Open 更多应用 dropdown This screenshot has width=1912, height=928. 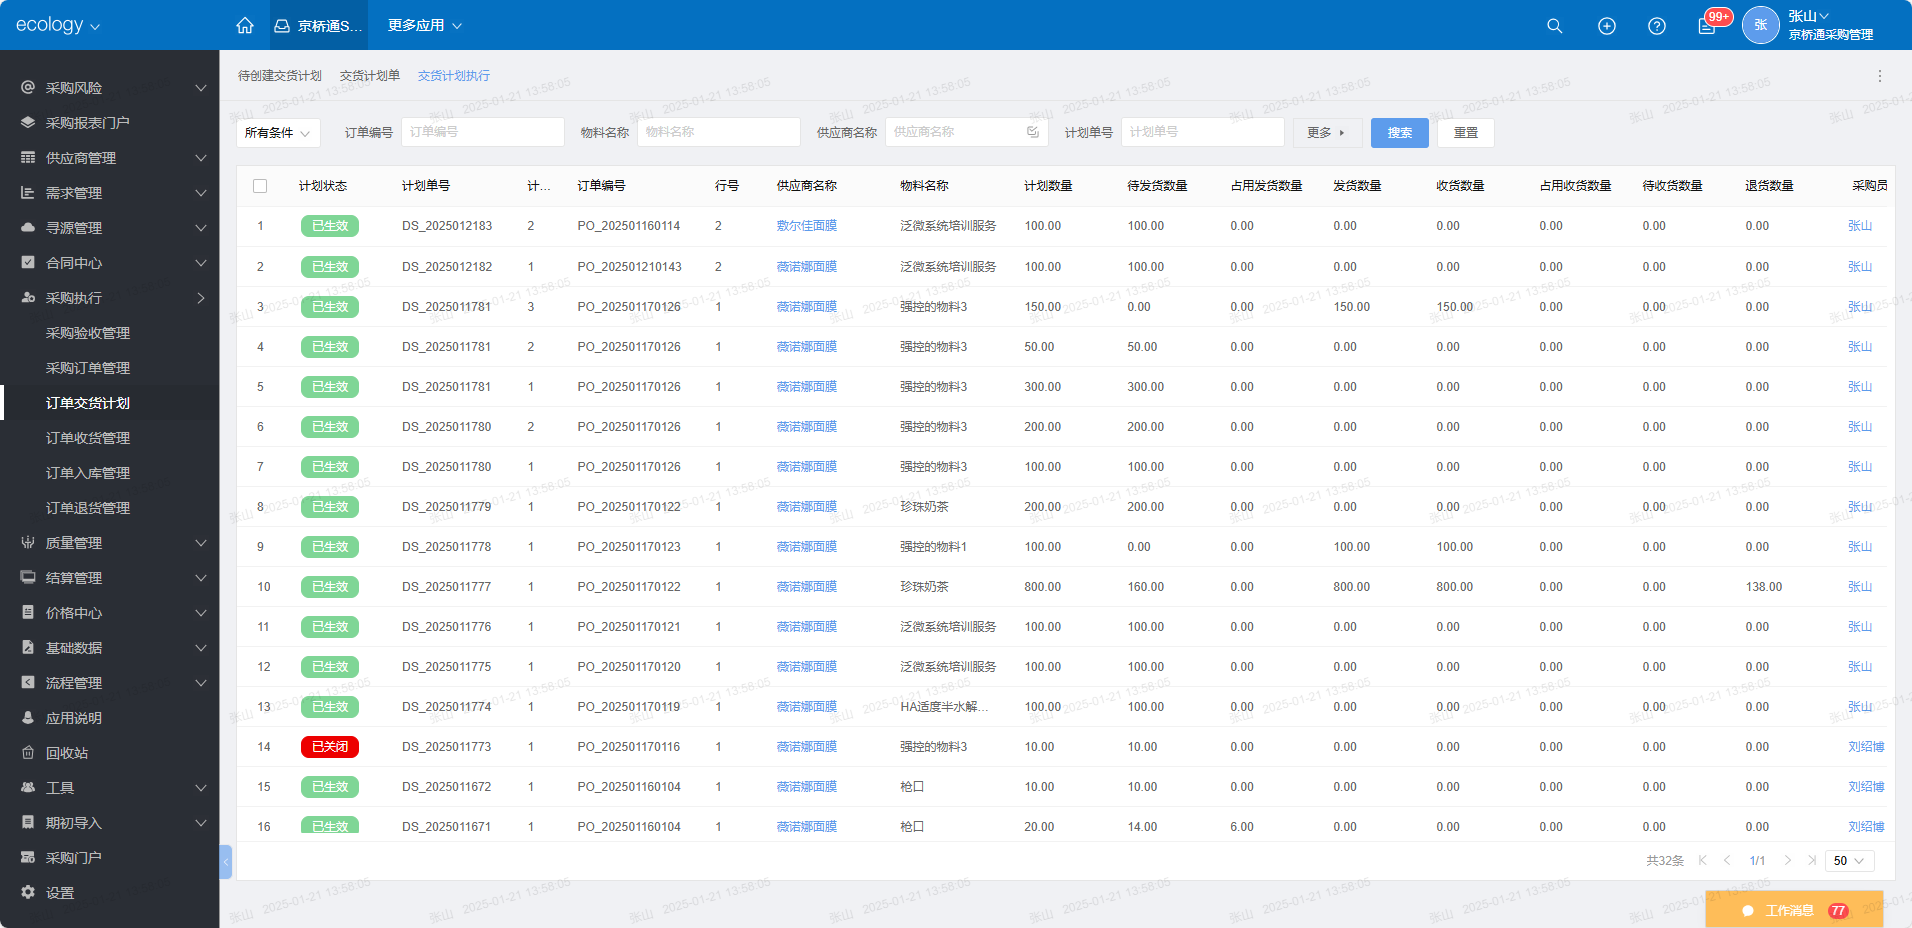[x=425, y=25]
